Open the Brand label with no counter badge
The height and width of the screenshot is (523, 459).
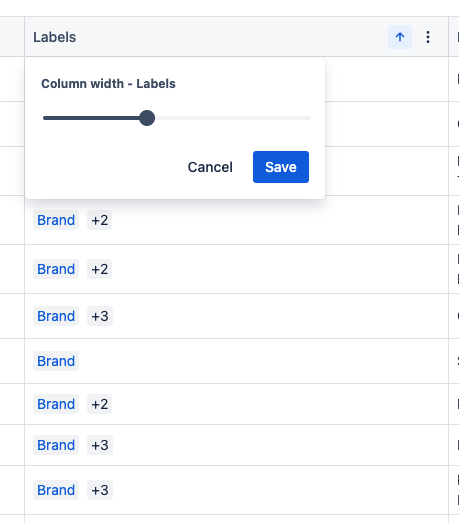pos(56,361)
